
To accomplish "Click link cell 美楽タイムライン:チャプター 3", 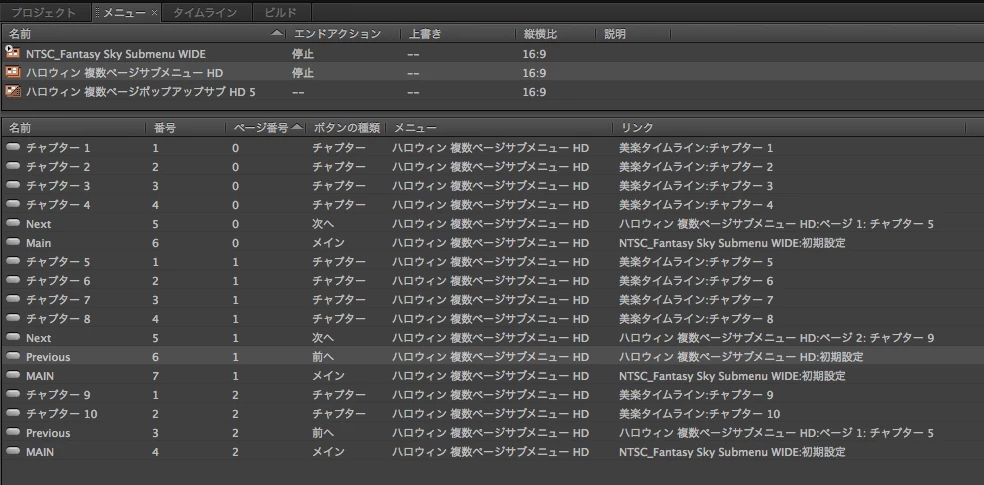I will coord(696,186).
